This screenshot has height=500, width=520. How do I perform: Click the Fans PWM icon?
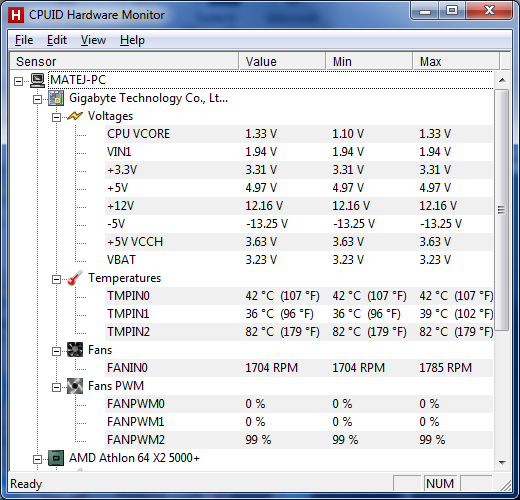pyautogui.click(x=75, y=386)
